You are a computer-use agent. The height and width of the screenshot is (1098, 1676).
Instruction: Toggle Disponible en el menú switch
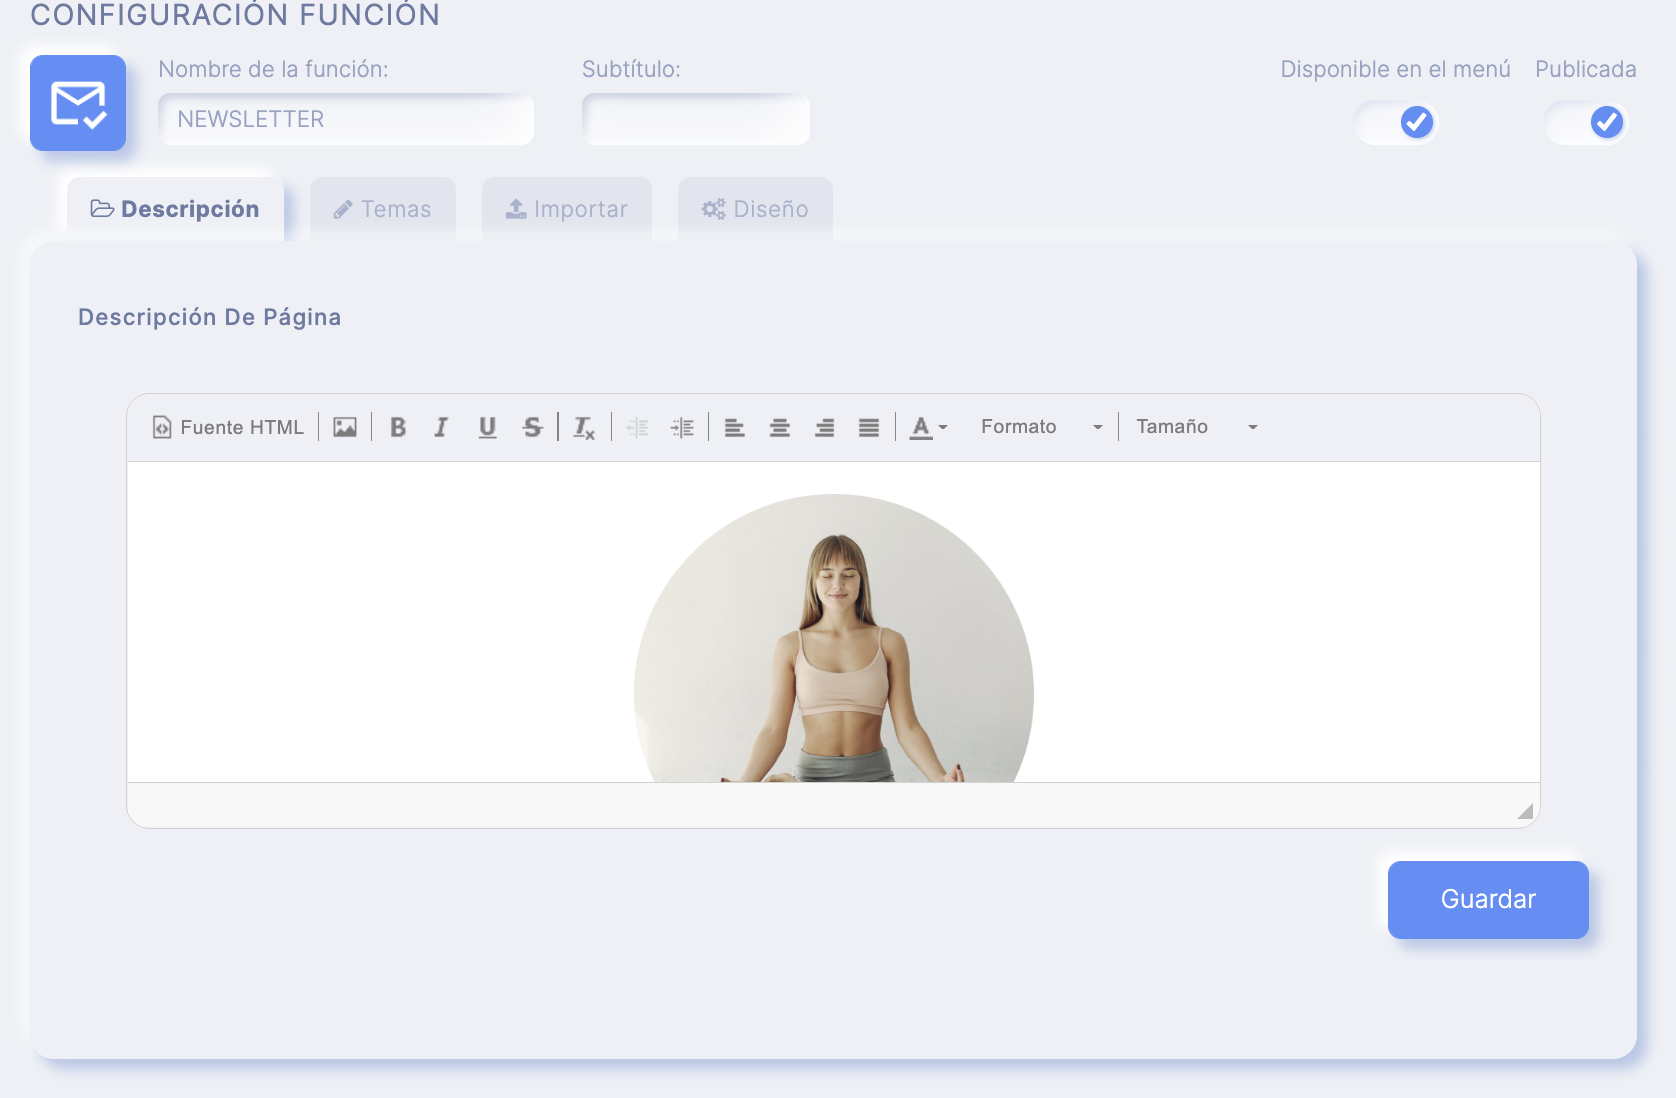[1396, 122]
